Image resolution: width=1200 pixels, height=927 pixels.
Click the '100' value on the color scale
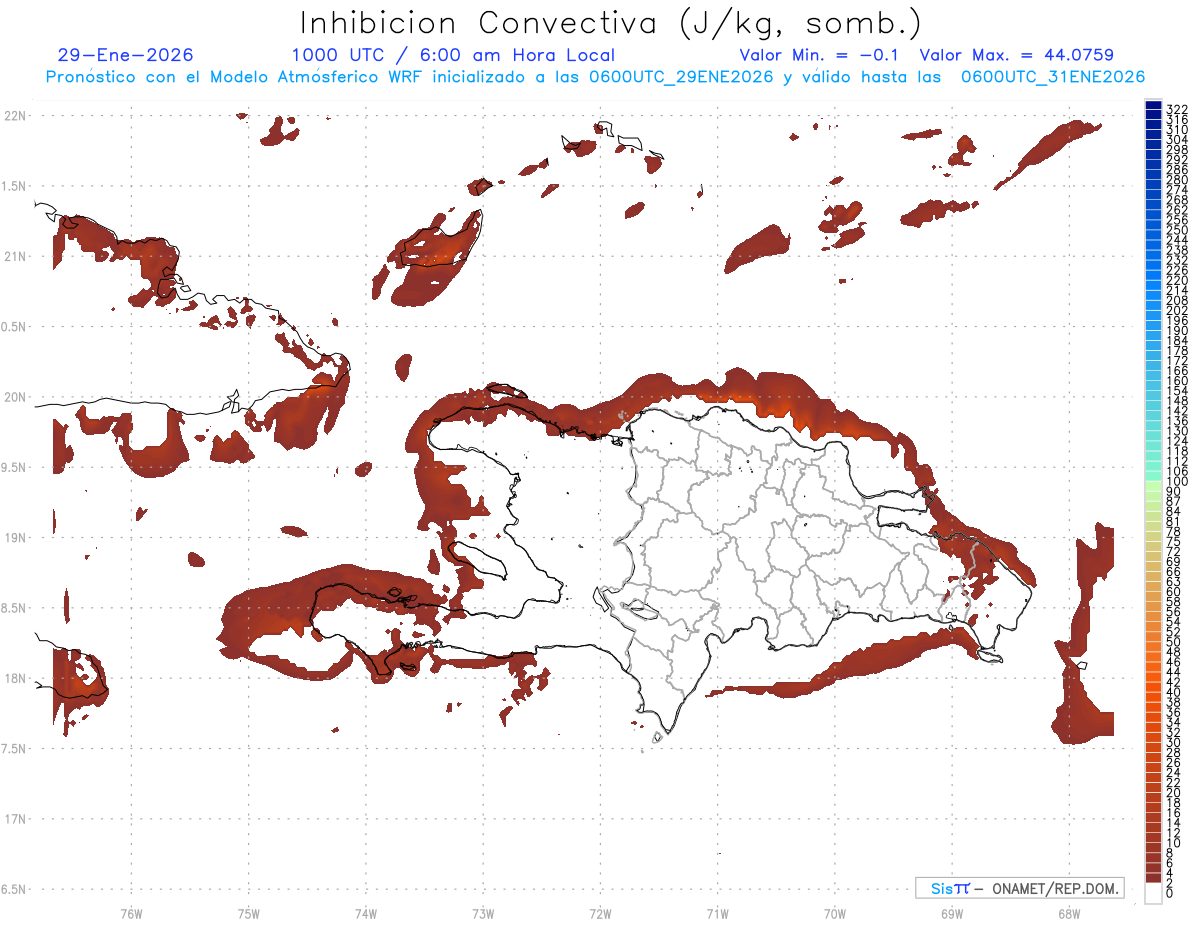tap(1176, 483)
